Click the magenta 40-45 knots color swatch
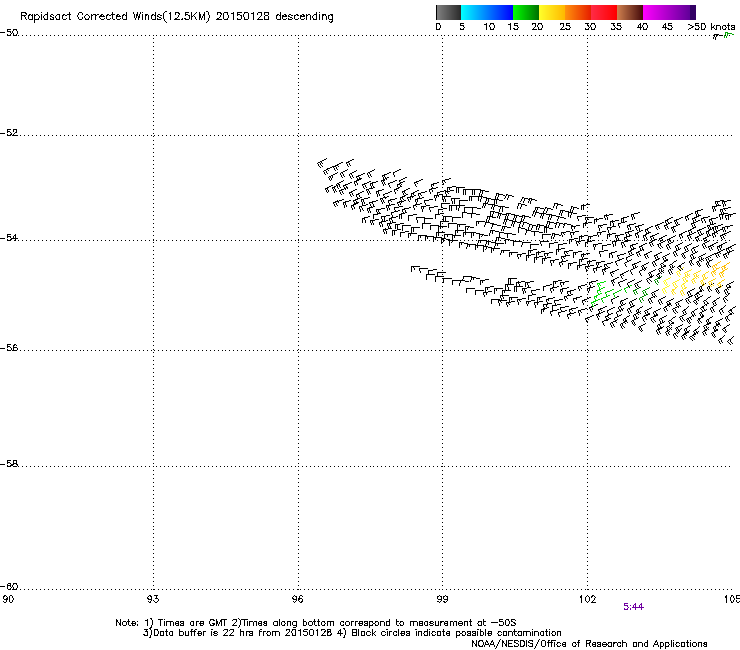The image size is (740, 650). (656, 12)
